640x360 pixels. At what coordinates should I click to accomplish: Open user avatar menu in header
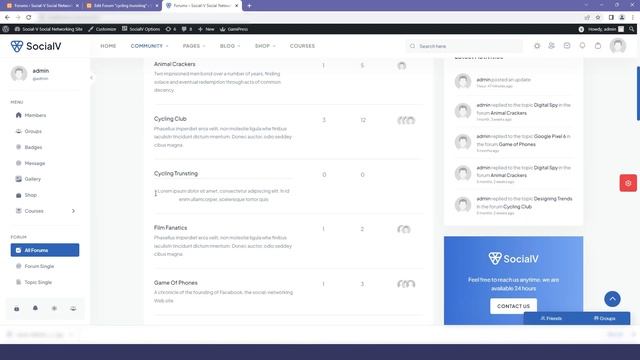618,46
